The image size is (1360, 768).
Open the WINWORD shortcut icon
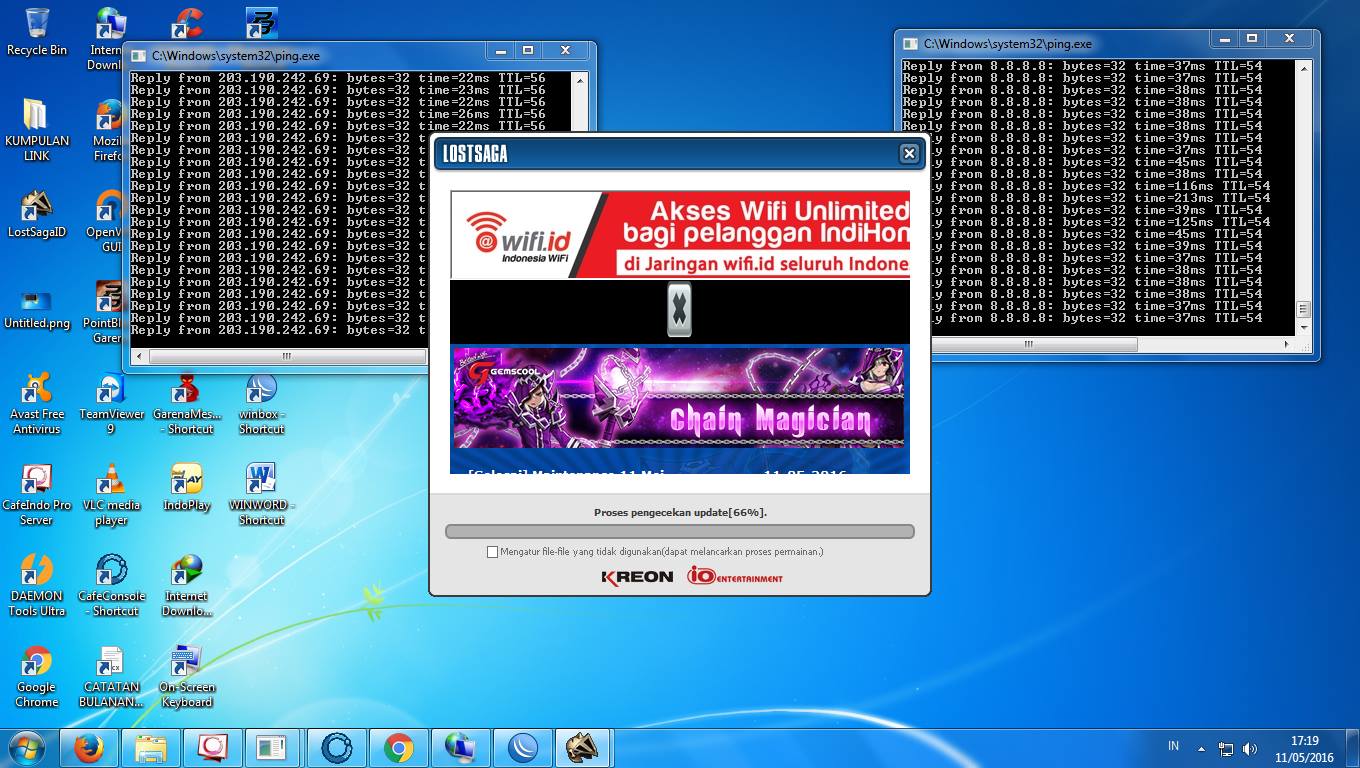click(x=261, y=495)
